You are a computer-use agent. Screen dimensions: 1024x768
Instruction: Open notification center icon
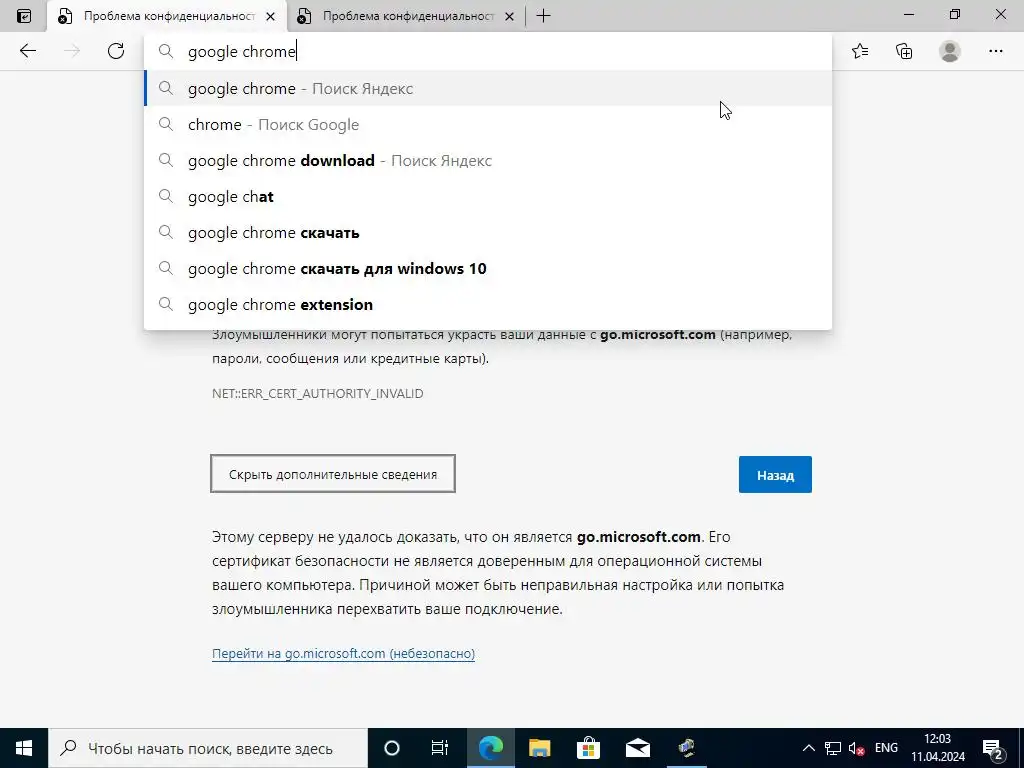995,749
